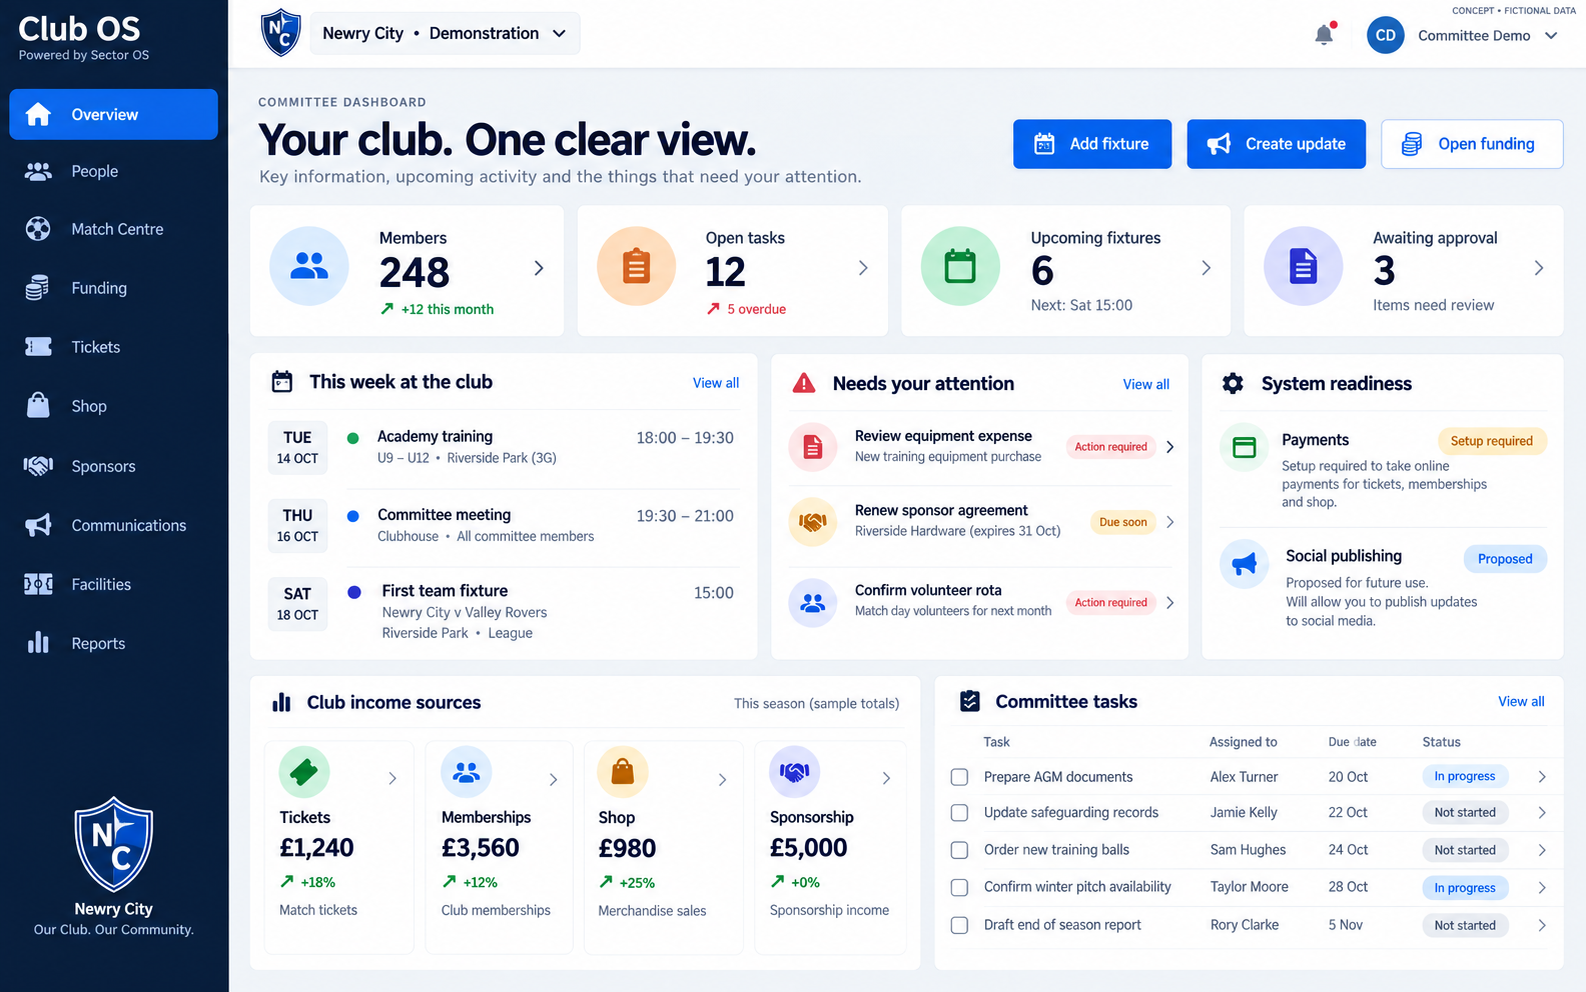Image resolution: width=1586 pixels, height=992 pixels.
Task: Check the Update safeguarding records checkbox
Action: (x=959, y=813)
